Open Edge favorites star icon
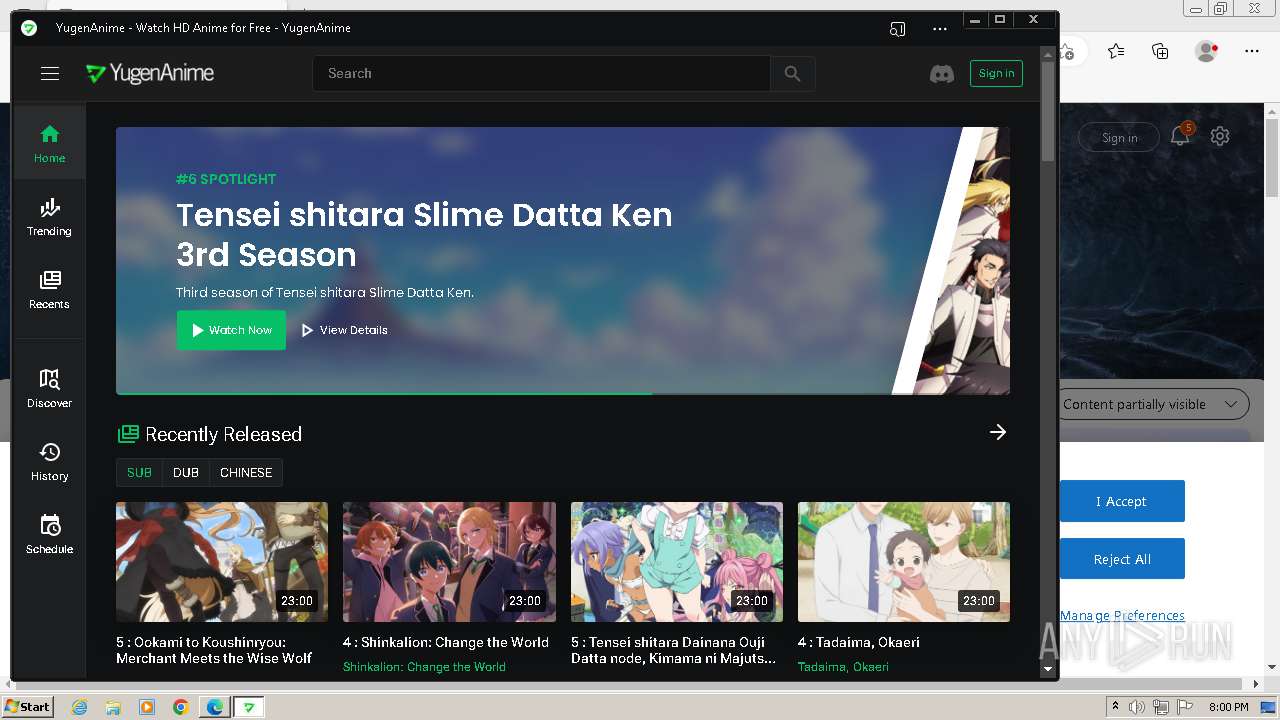The width and height of the screenshot is (1280, 720). (1116, 51)
